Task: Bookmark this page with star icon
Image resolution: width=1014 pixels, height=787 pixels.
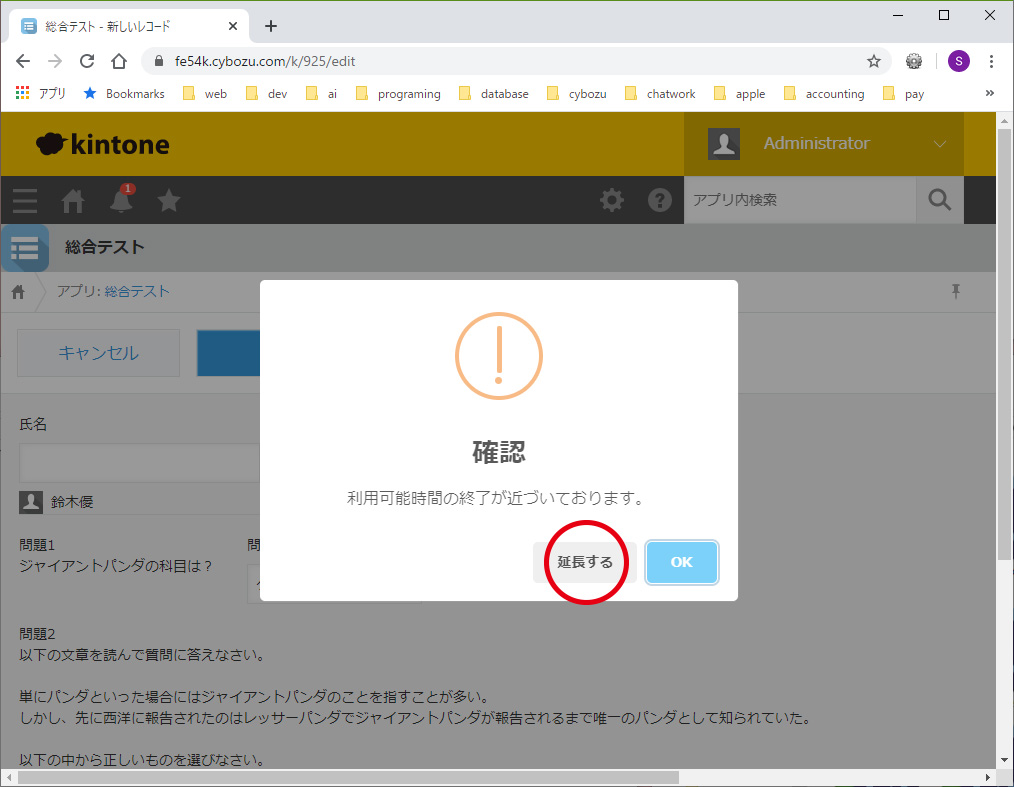Action: click(x=874, y=61)
